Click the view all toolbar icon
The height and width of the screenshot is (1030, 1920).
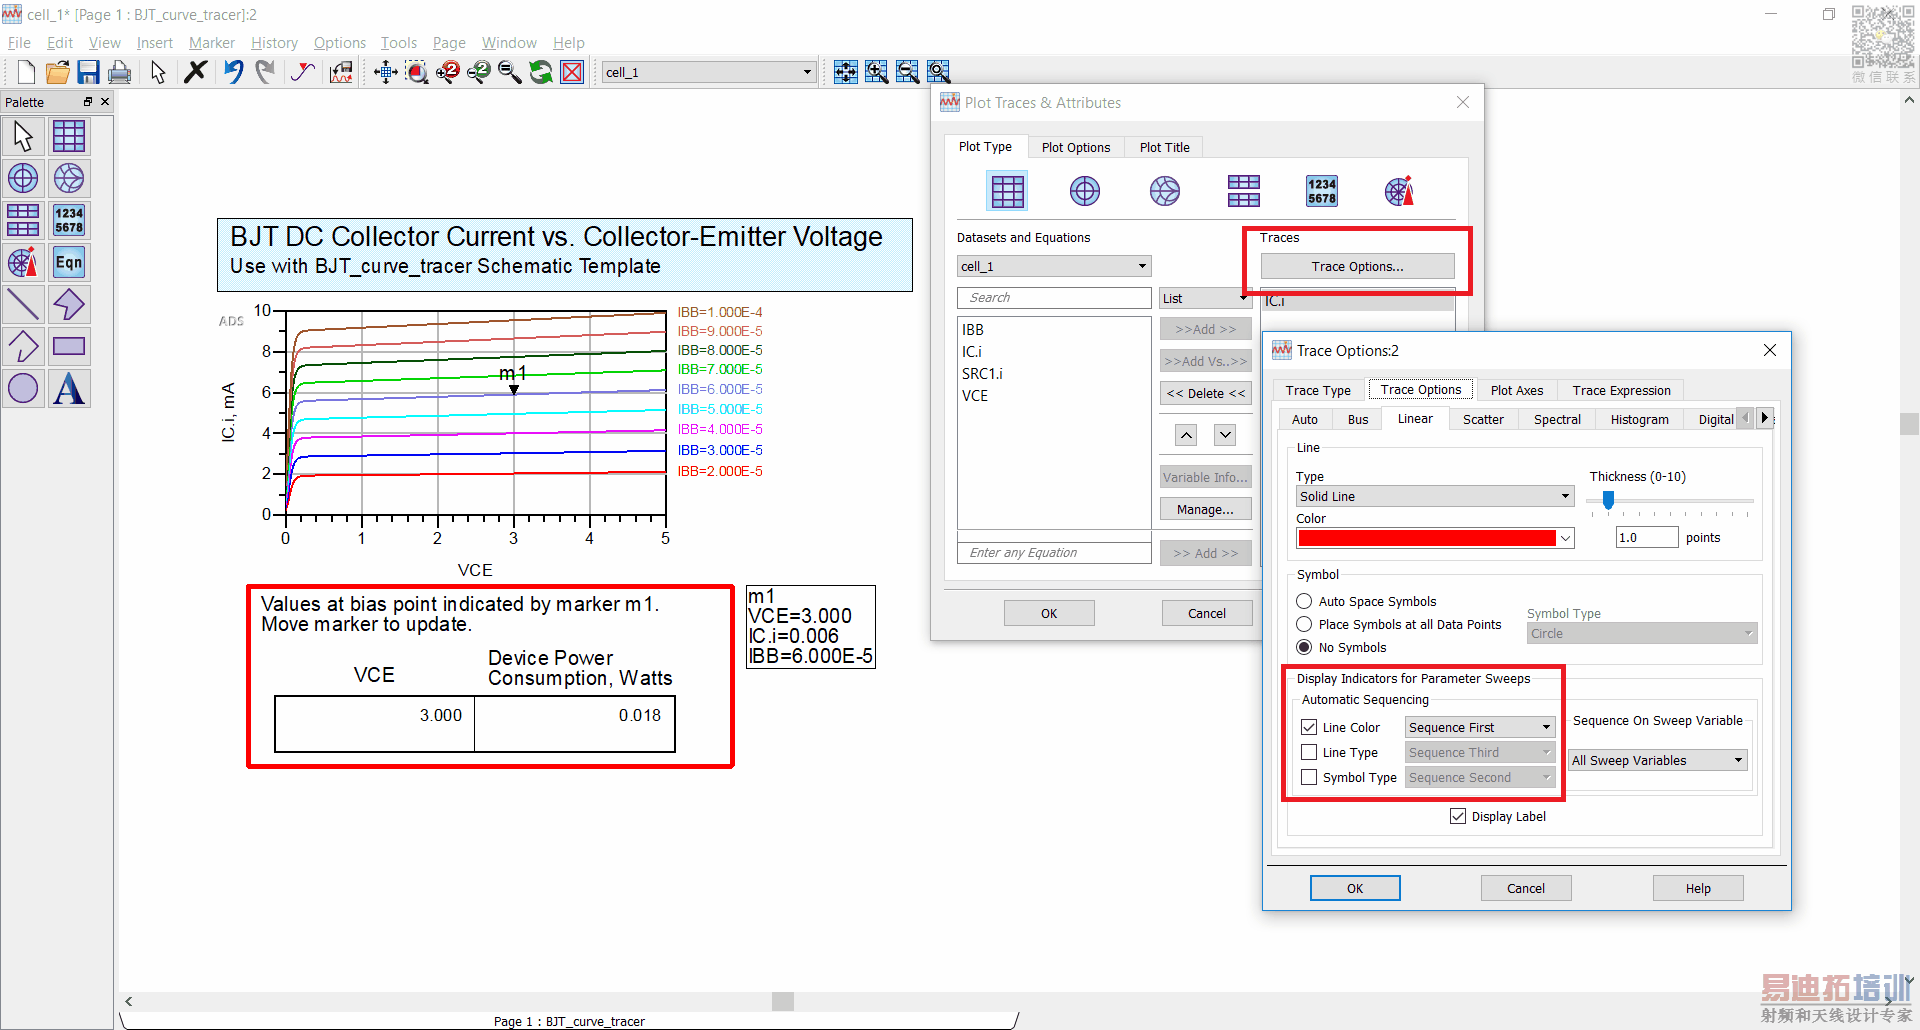pyautogui.click(x=386, y=72)
